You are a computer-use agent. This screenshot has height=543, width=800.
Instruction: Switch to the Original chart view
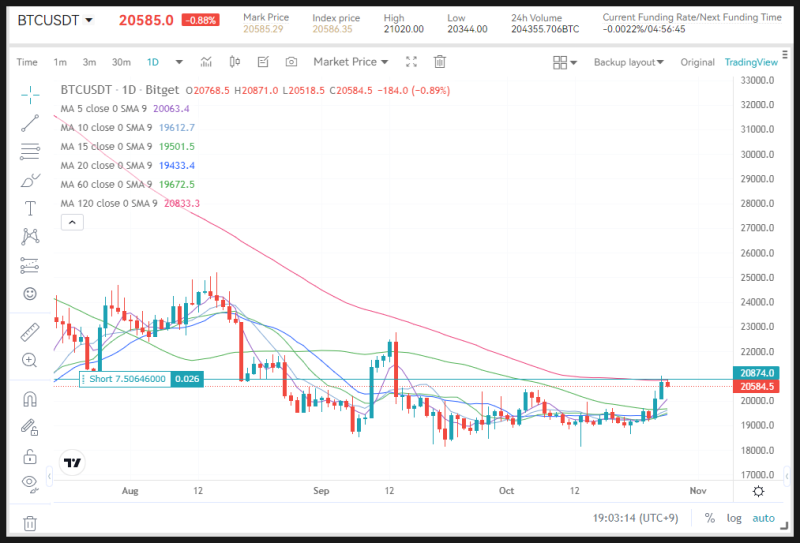[697, 62]
